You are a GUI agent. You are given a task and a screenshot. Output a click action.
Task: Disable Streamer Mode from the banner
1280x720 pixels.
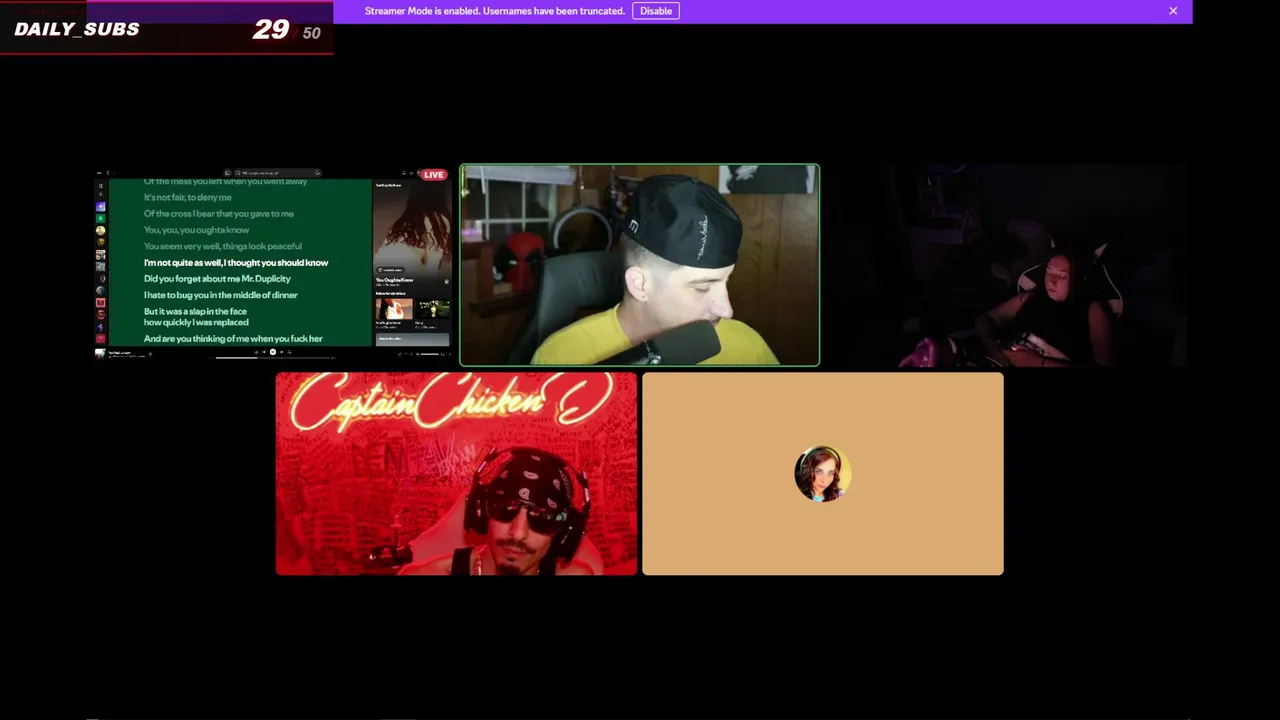pyautogui.click(x=656, y=11)
